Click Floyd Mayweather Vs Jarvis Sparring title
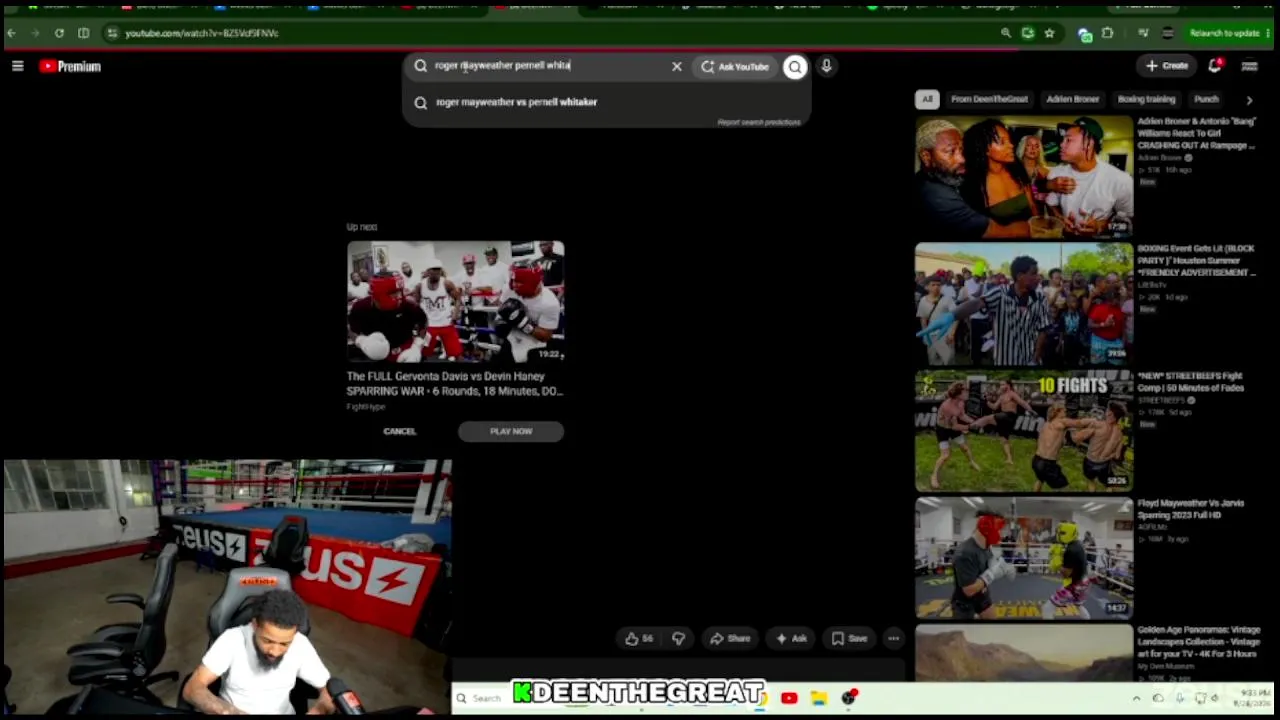 tap(1190, 509)
